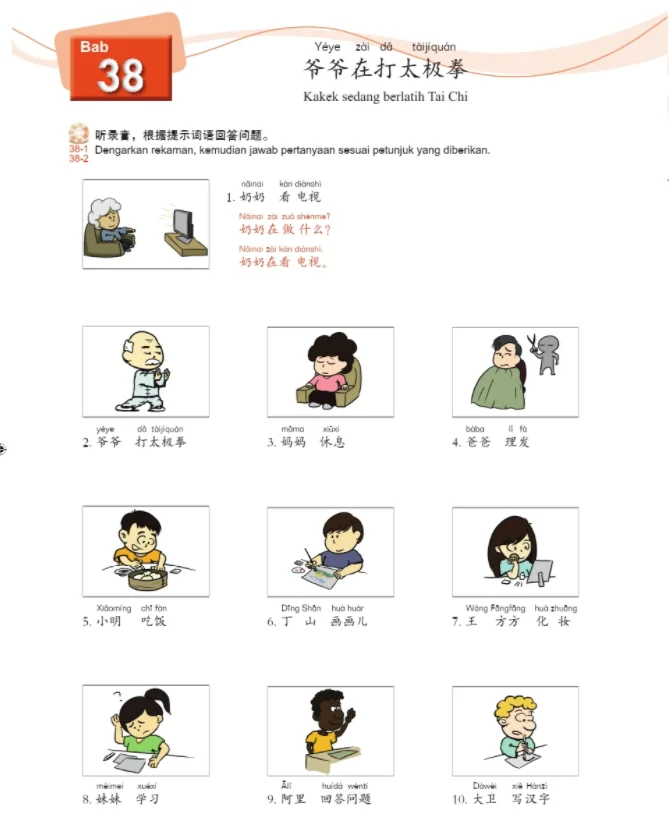Screen dimensions: 669x822
Task: Click the Chinese title 爷爷在打太极拳
Action: [384, 69]
